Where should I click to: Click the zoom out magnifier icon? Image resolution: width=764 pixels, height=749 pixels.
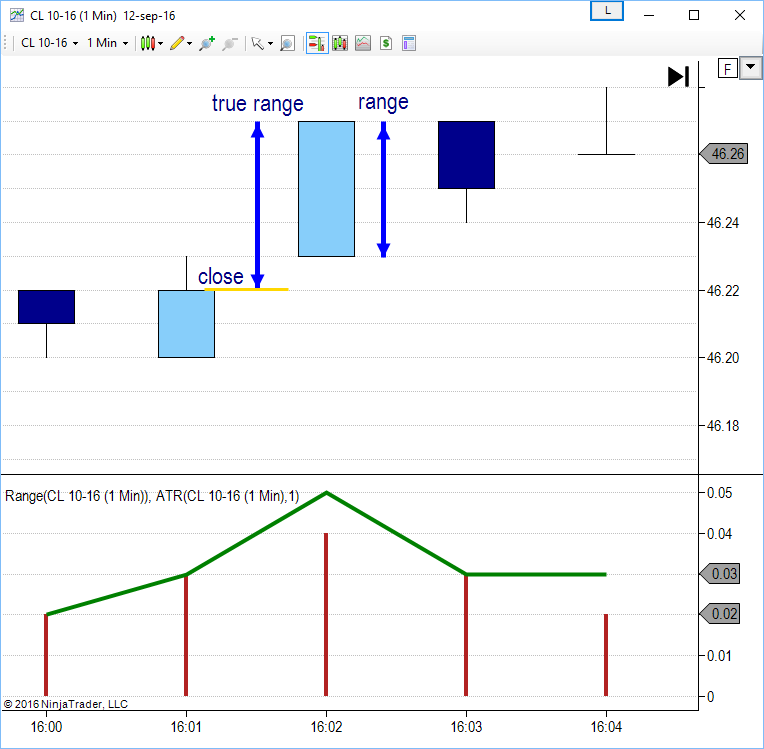[x=229, y=43]
